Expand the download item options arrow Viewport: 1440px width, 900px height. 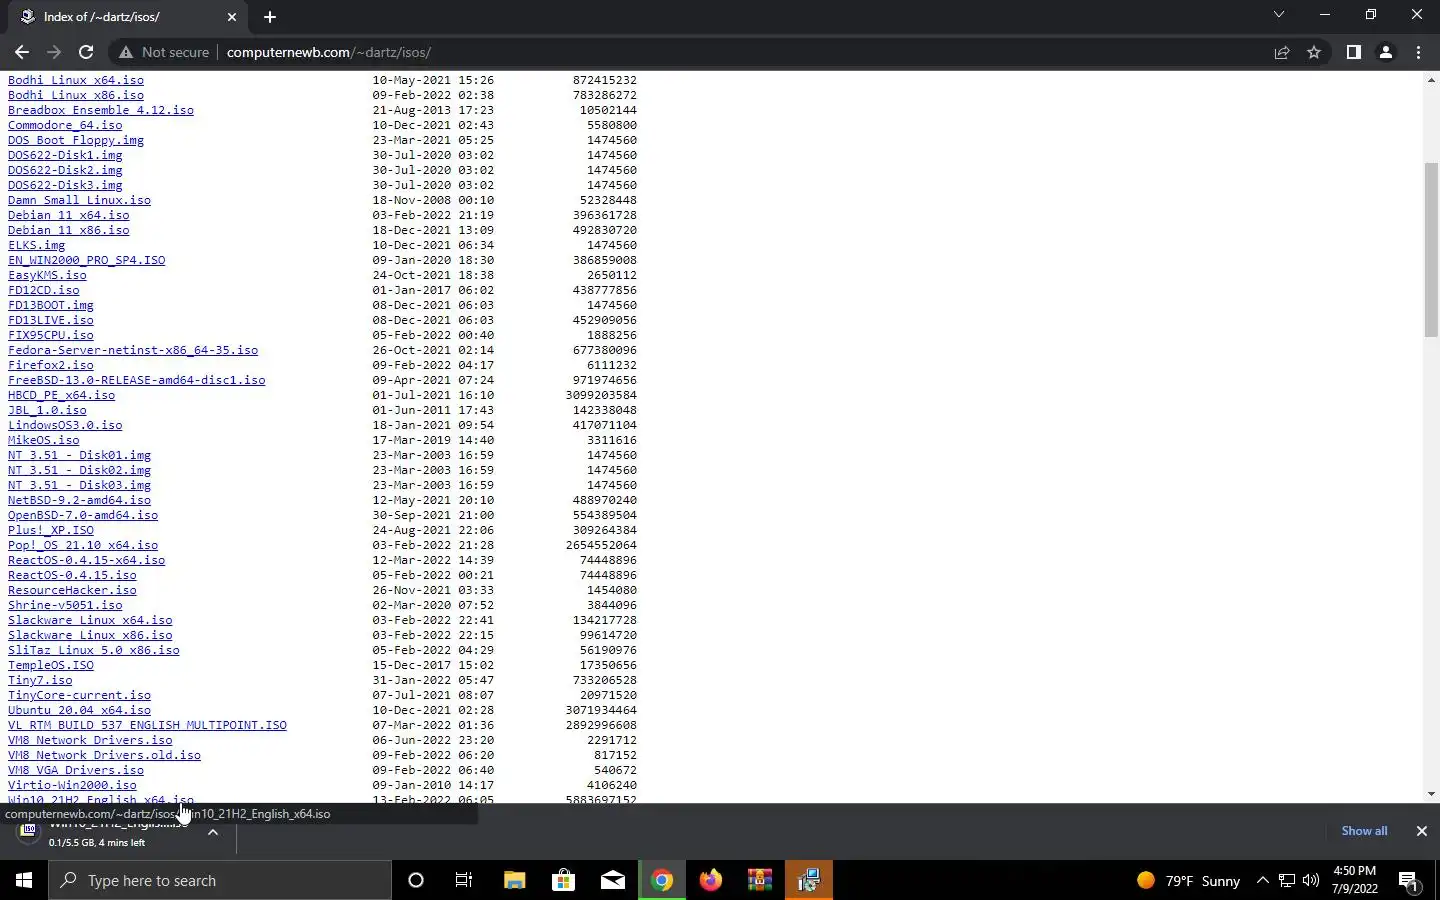(x=213, y=832)
